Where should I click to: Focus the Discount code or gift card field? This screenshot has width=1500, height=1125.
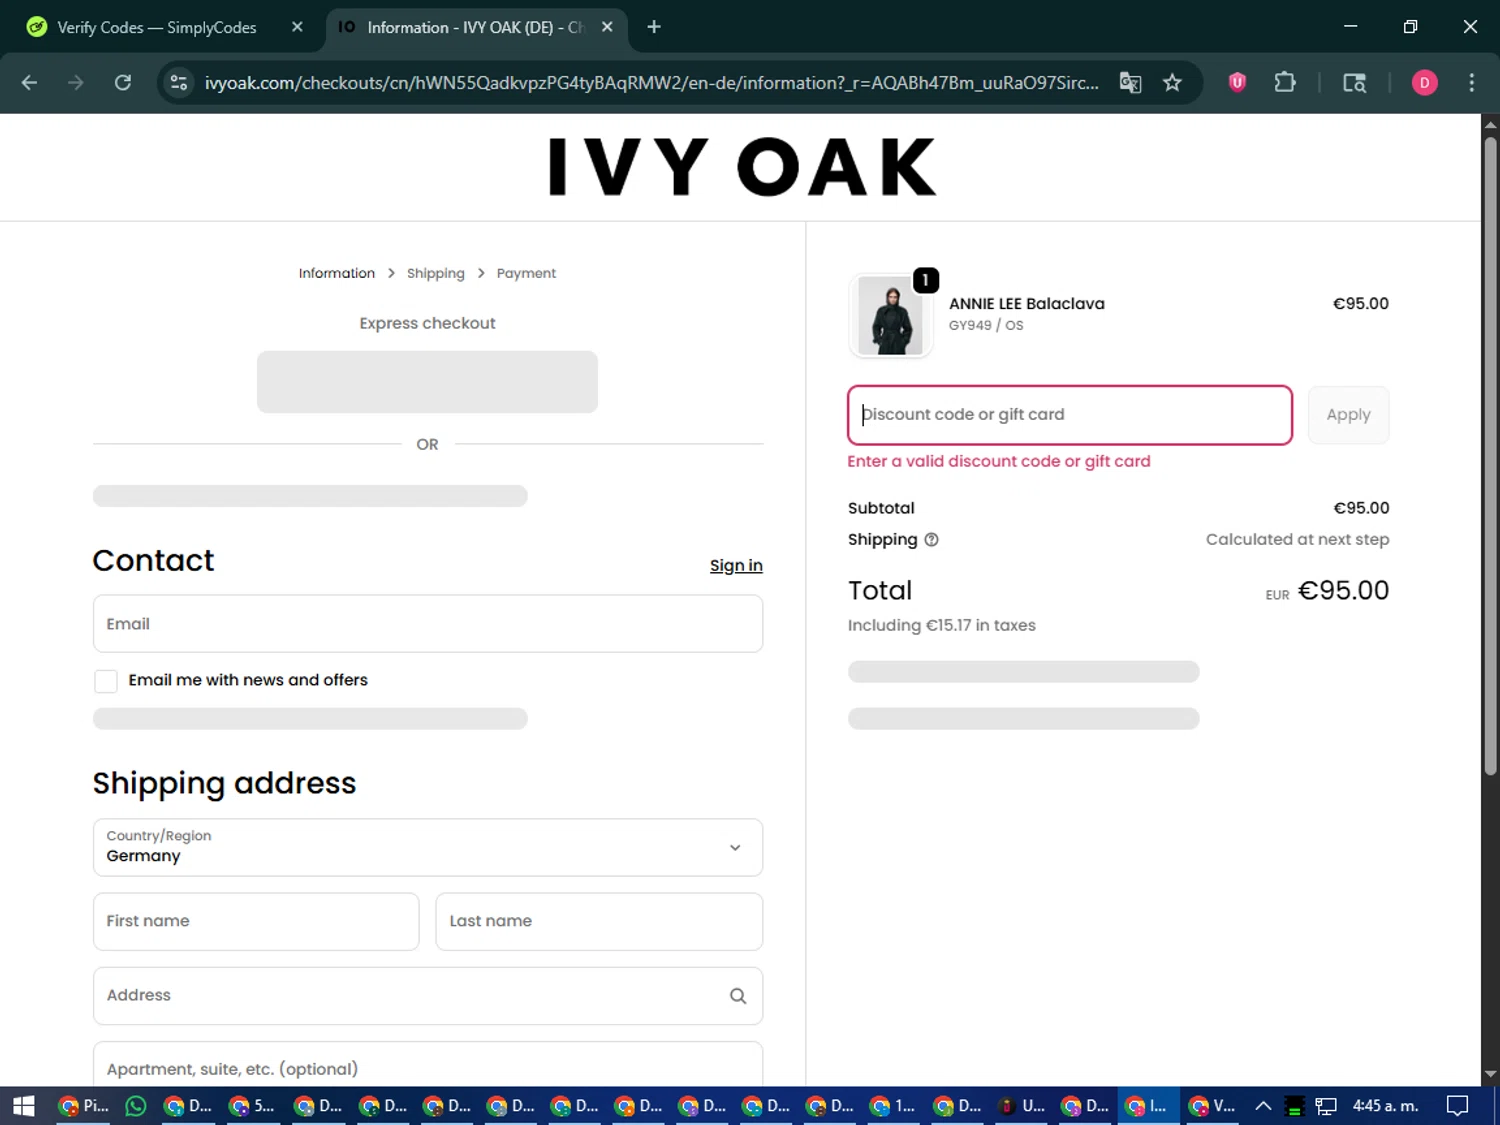[x=1070, y=415]
